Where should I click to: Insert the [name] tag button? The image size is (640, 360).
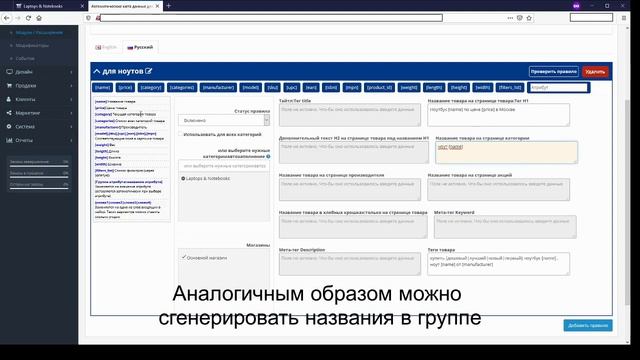102,87
